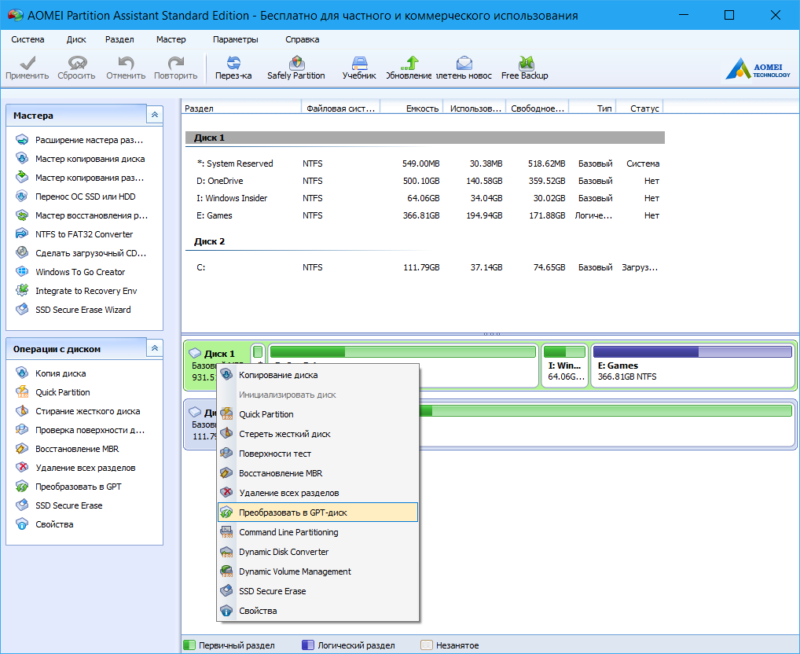This screenshot has height=654, width=800.
Task: Open the Параметры menu
Action: click(x=235, y=39)
